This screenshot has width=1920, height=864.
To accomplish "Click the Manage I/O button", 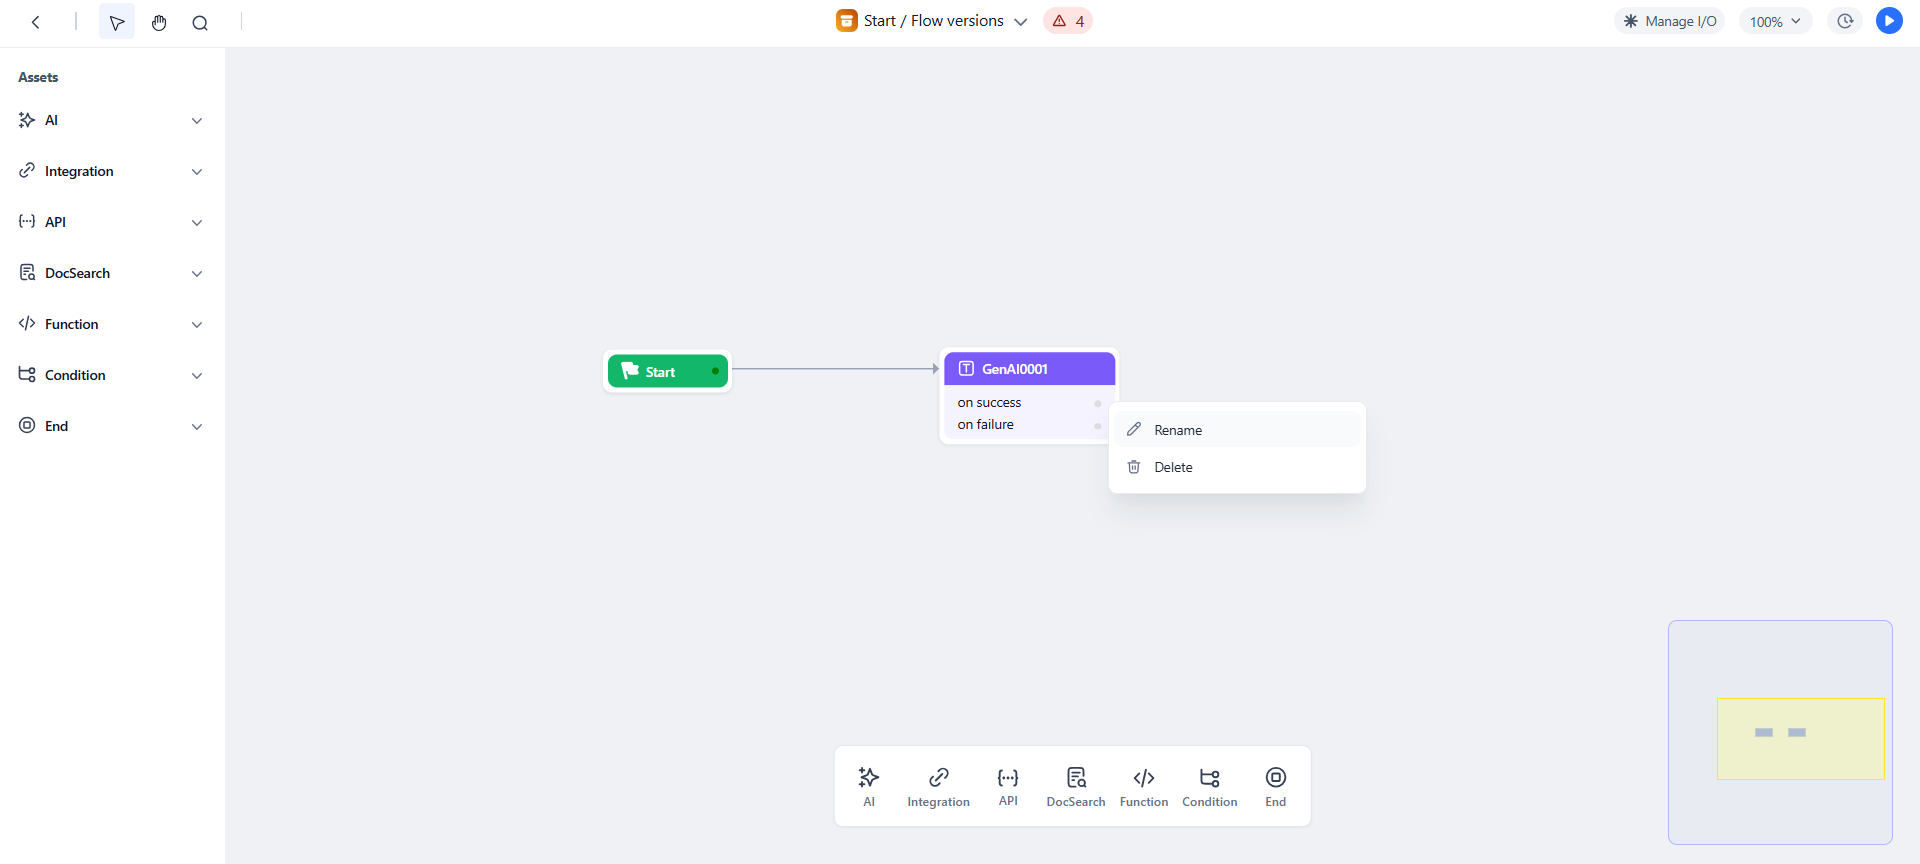I will click(x=1669, y=20).
